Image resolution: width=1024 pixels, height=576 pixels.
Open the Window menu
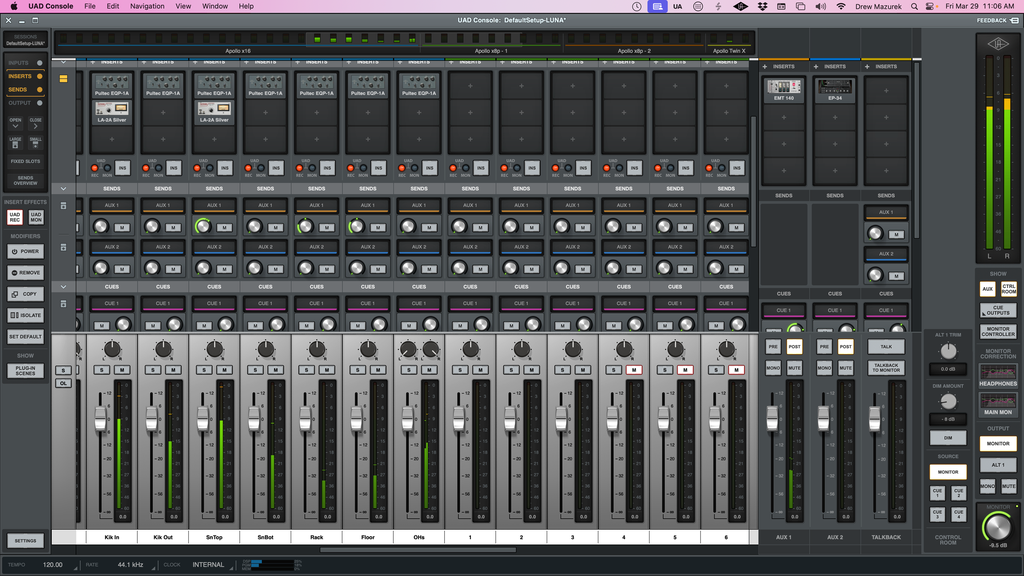point(215,7)
